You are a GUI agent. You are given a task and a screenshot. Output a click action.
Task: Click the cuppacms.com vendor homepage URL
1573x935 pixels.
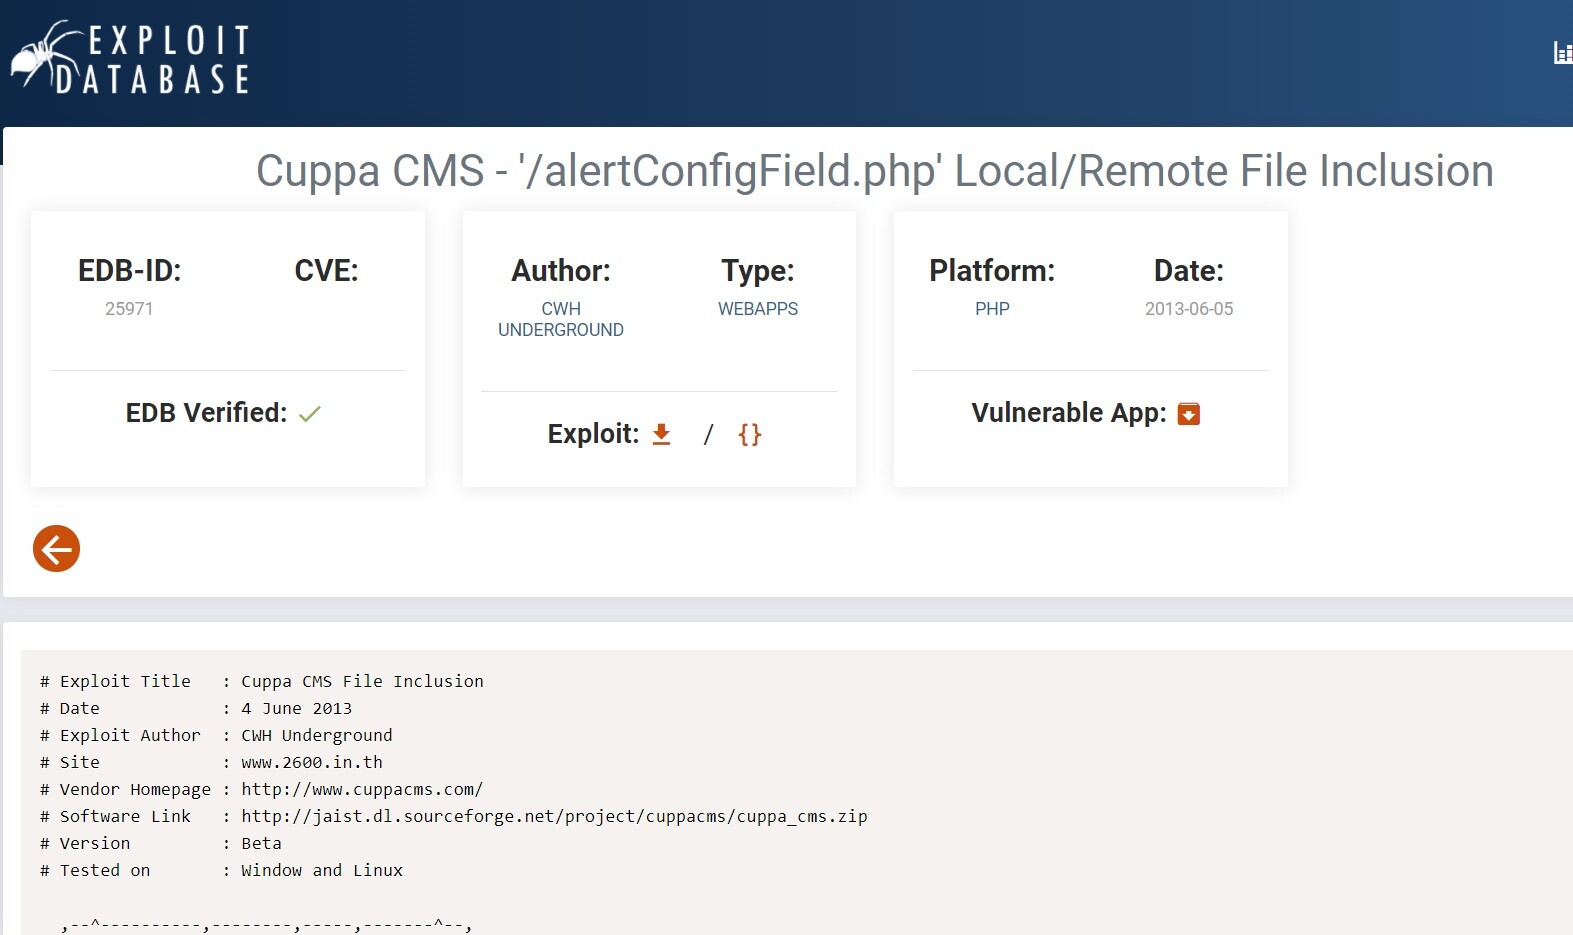point(361,789)
